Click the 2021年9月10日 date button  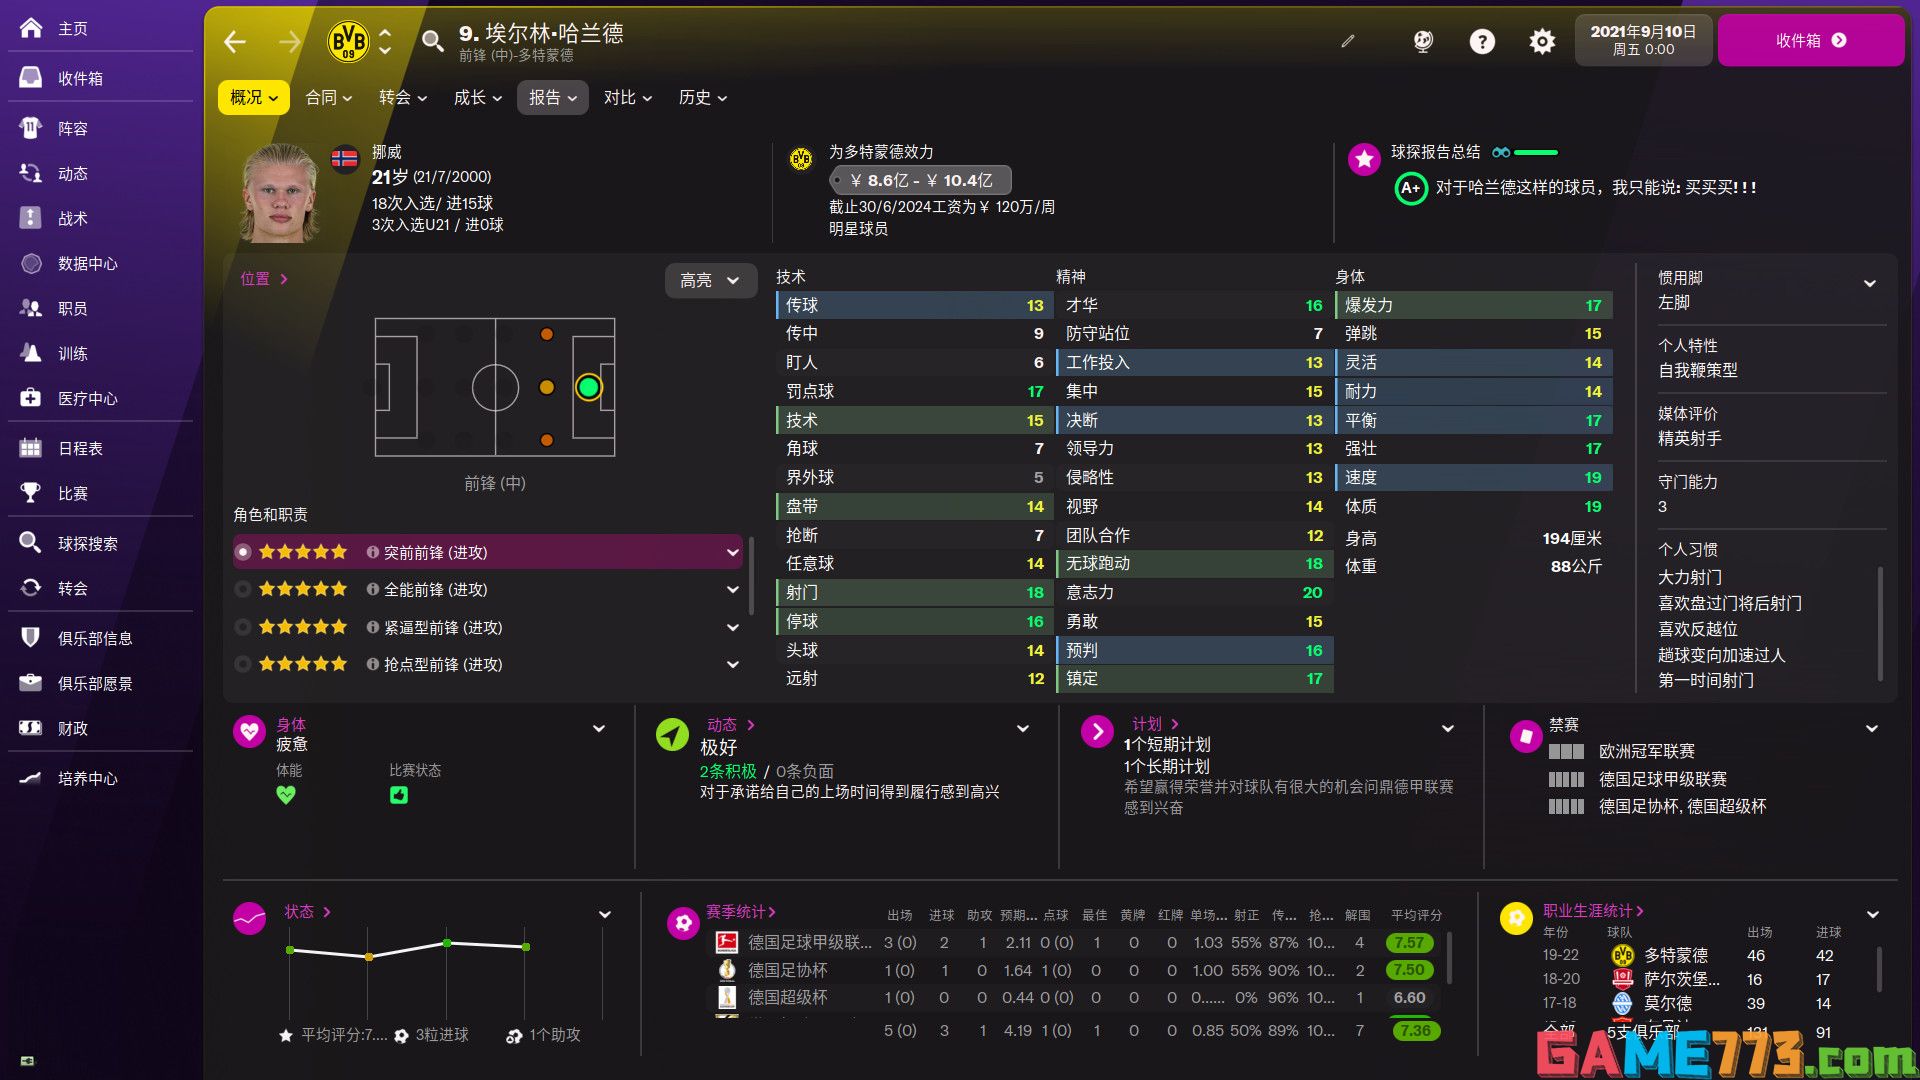click(1643, 40)
